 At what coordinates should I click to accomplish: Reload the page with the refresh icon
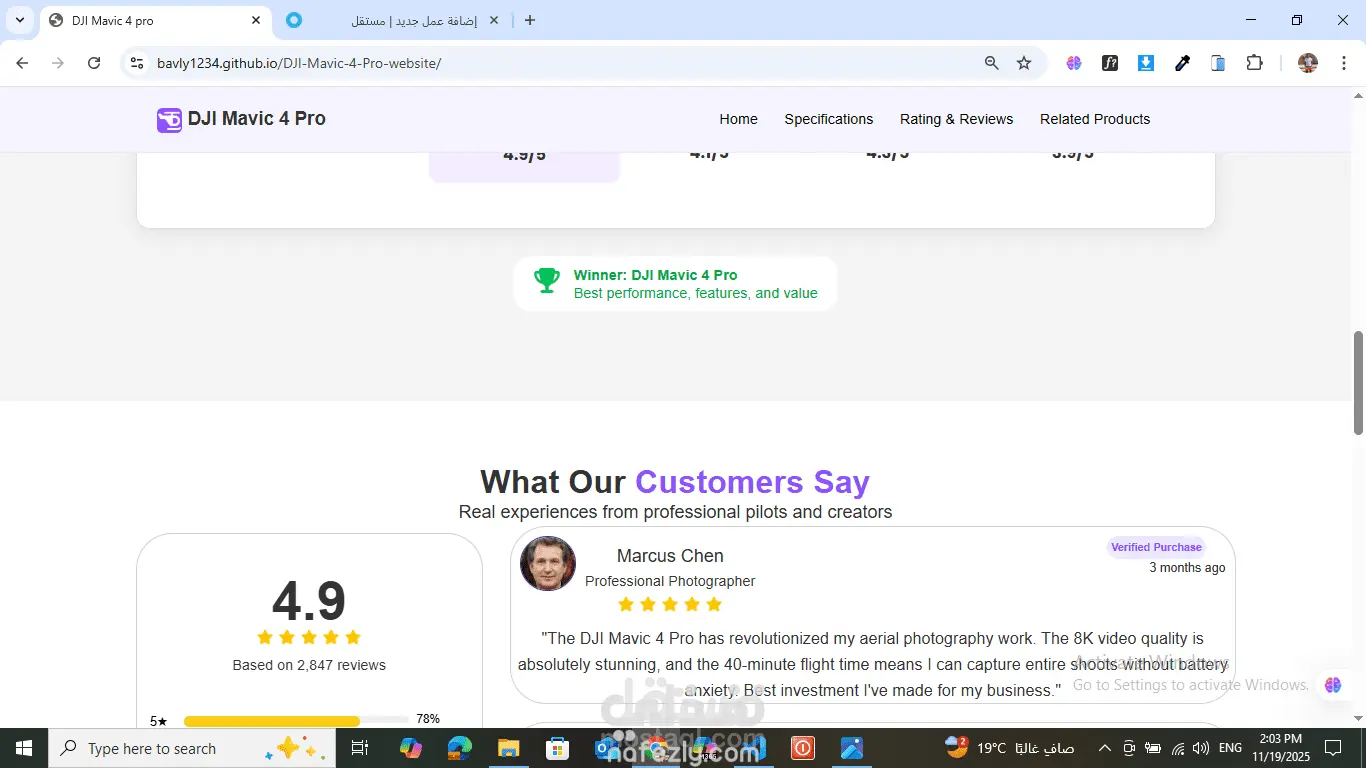point(94,63)
